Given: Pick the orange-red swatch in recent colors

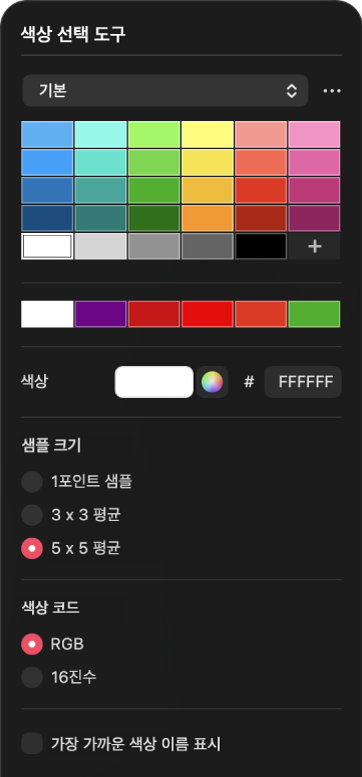Looking at the screenshot, I should tap(261, 314).
